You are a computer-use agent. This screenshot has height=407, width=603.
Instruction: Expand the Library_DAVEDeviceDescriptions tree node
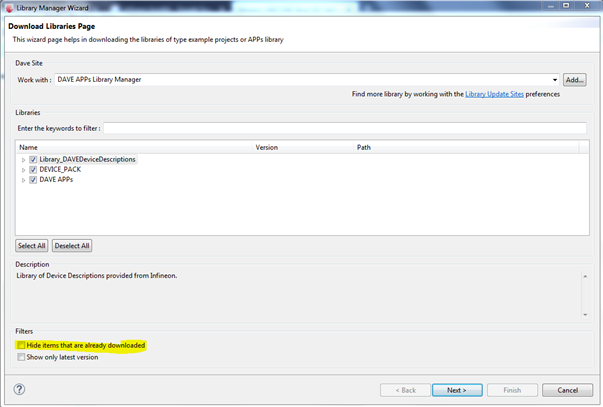pyautogui.click(x=23, y=160)
